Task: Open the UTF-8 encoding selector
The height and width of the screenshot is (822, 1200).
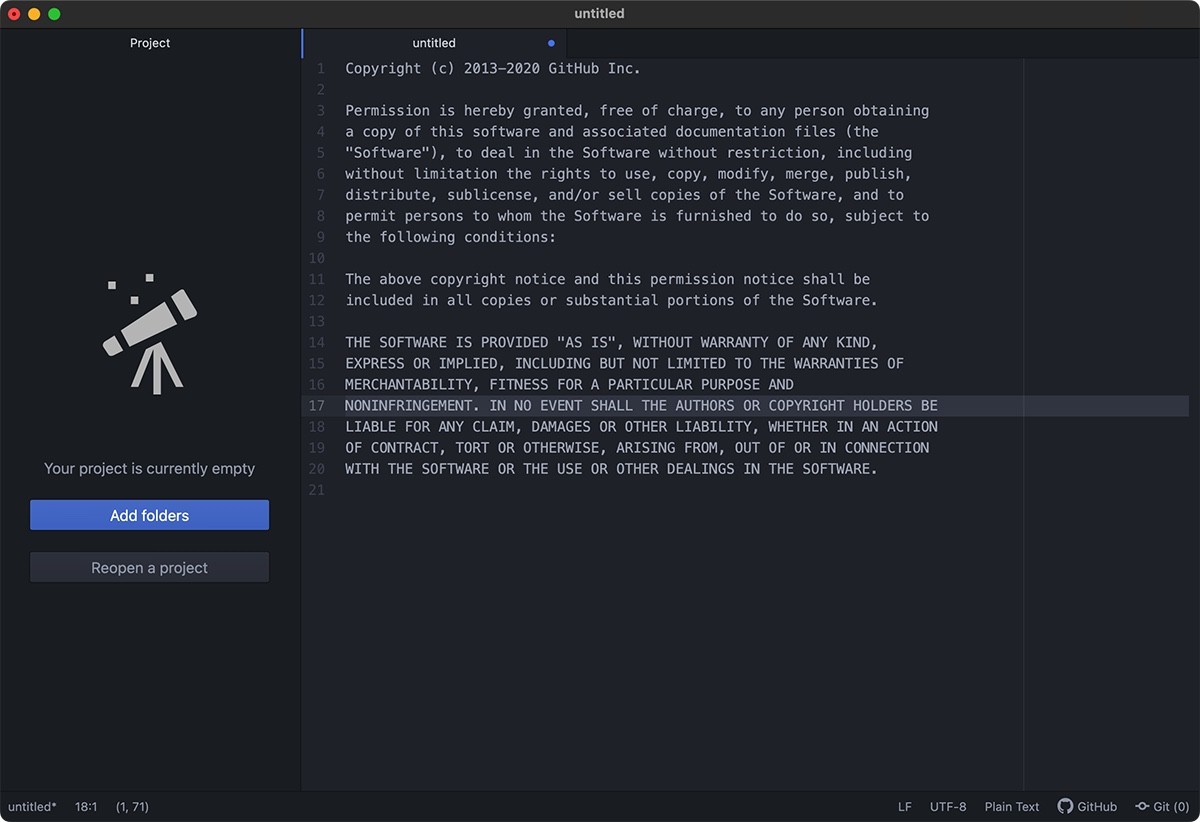Action: click(947, 806)
